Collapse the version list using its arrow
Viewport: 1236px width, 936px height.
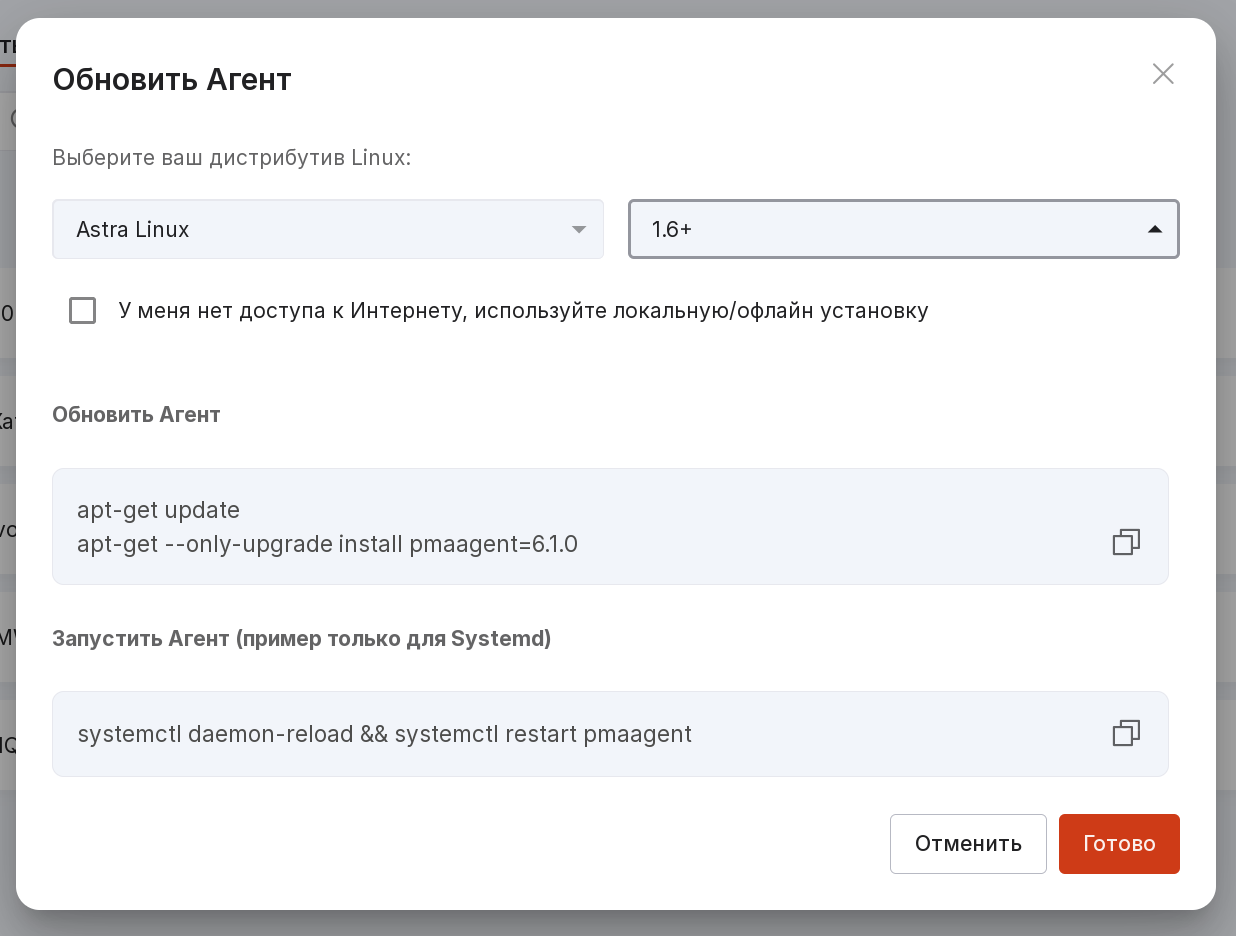click(x=1155, y=229)
